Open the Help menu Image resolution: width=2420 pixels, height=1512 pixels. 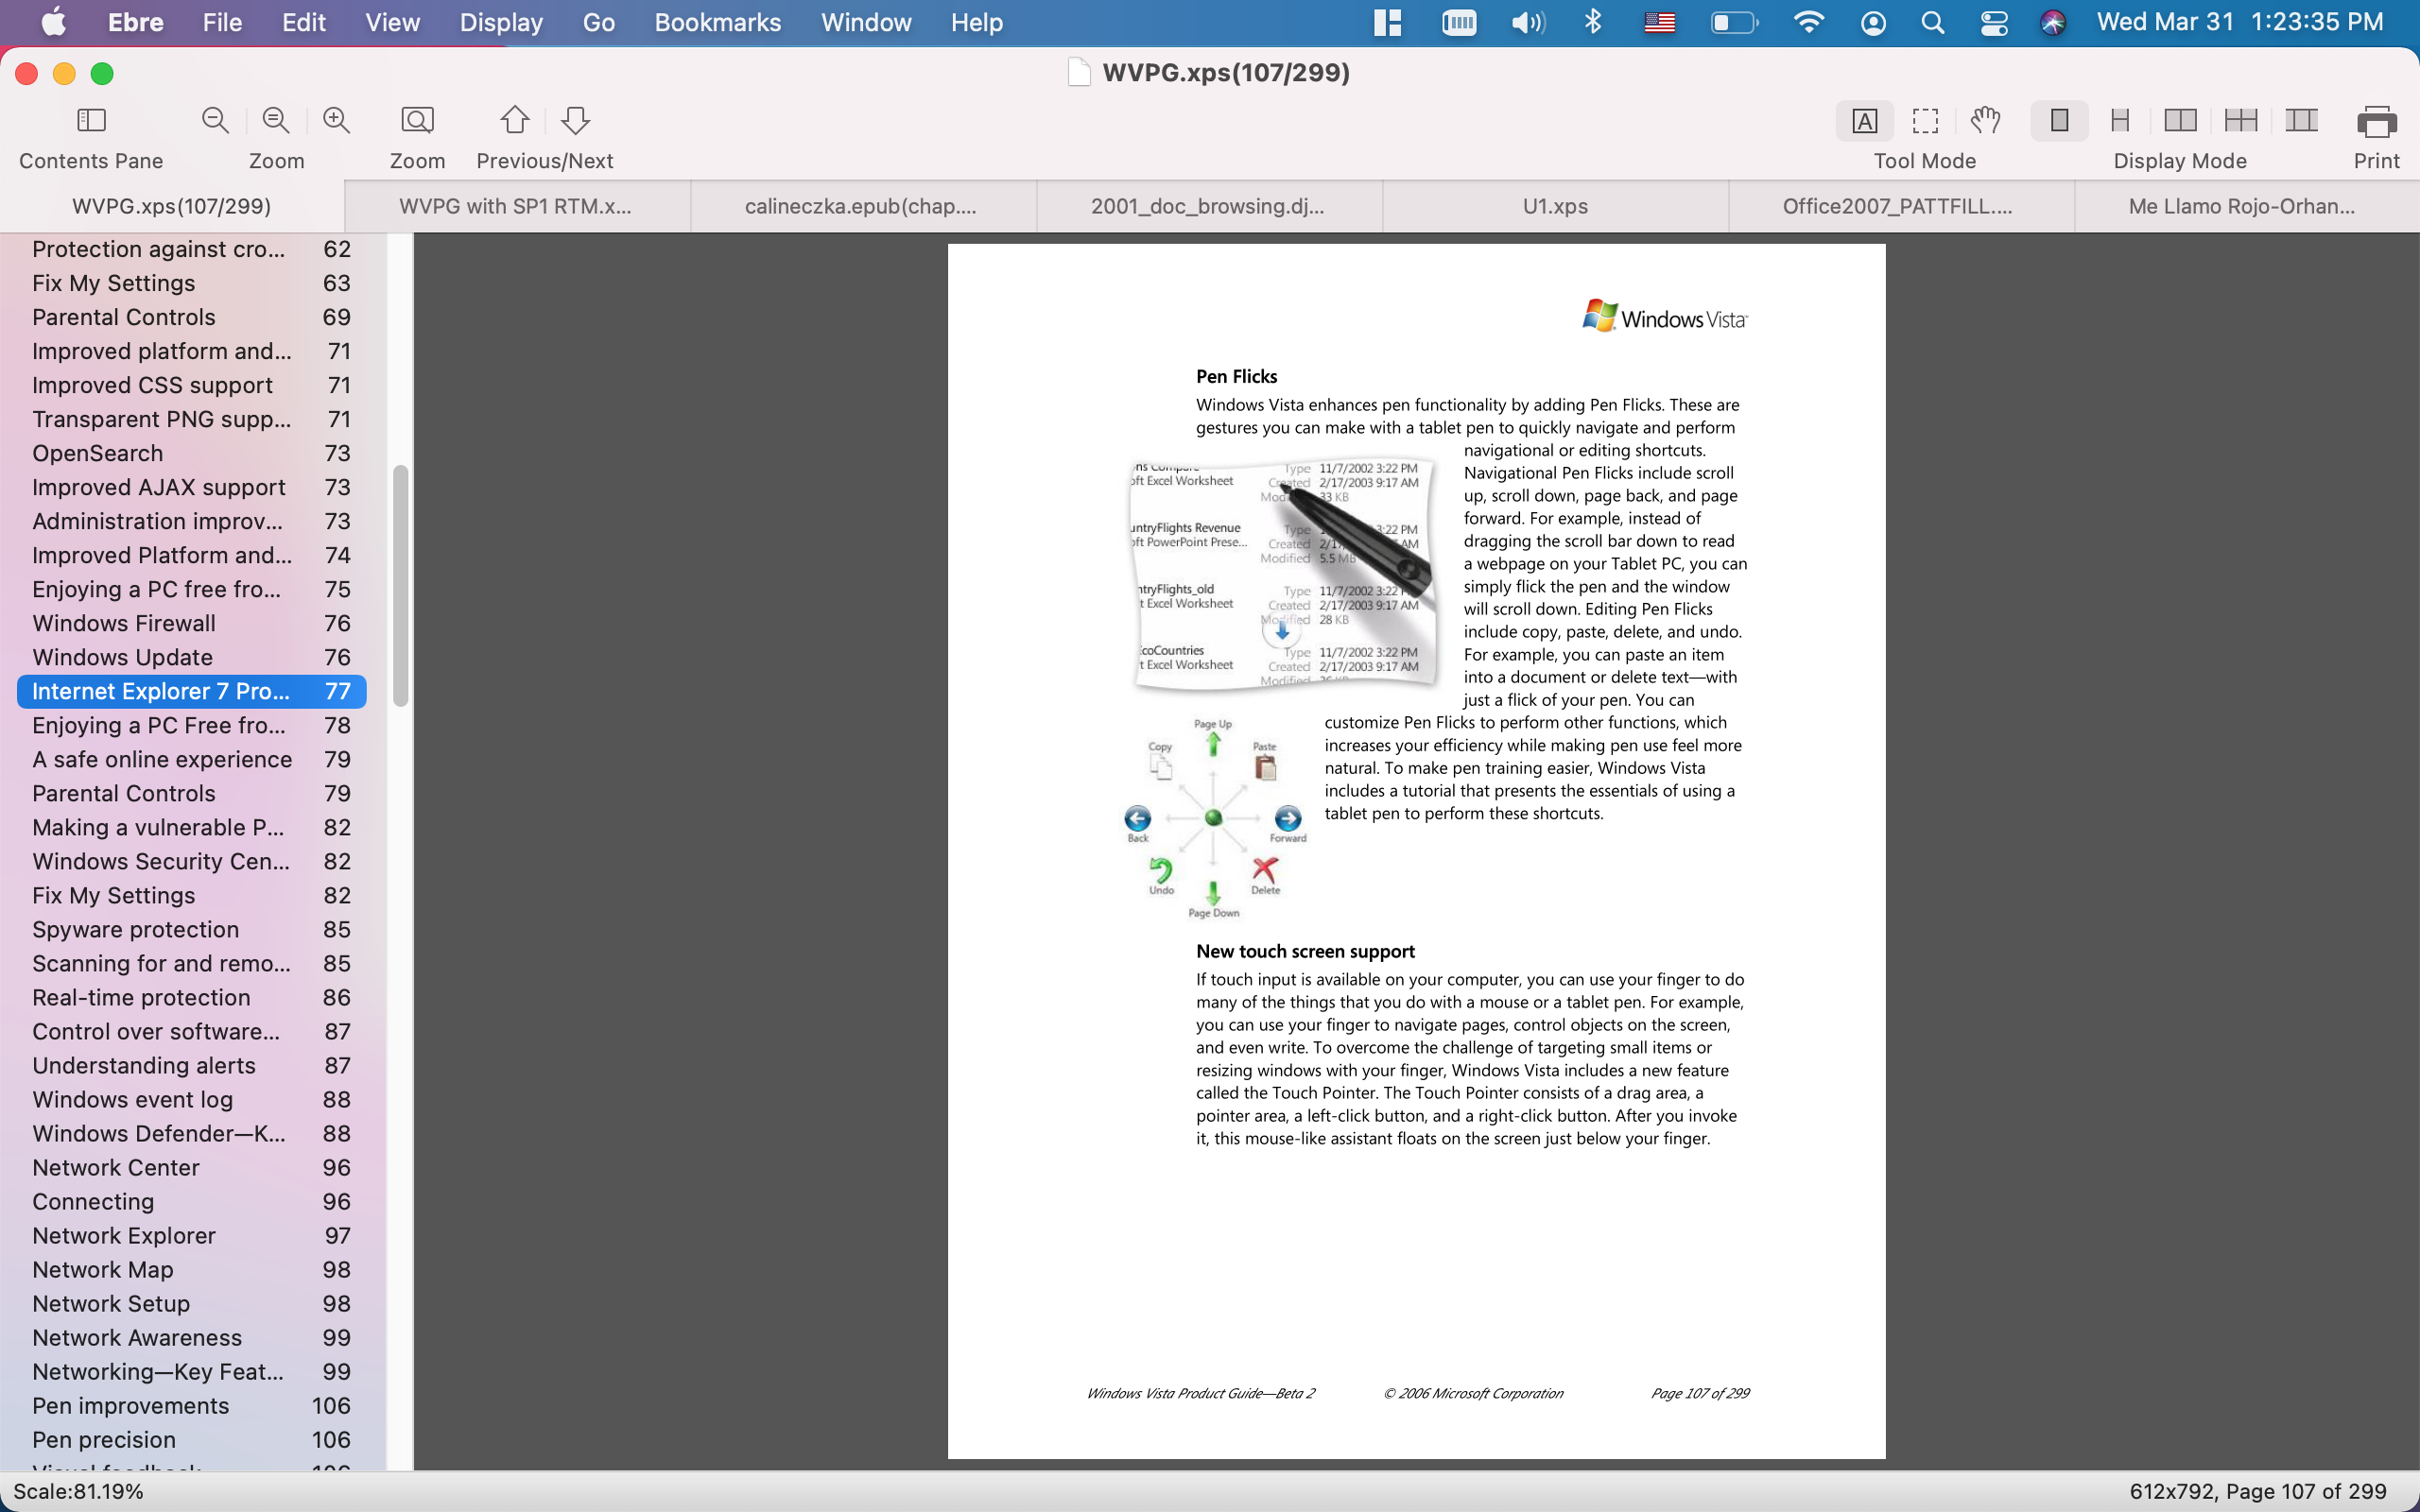point(976,22)
